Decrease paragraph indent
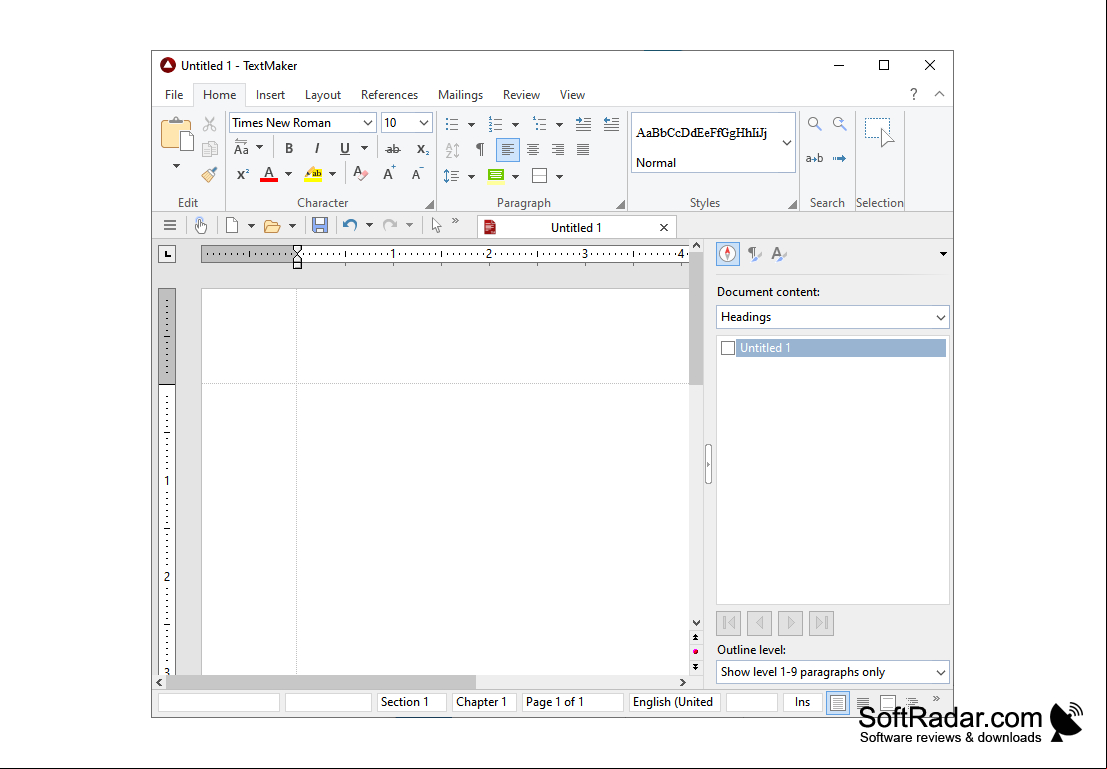The image size is (1107, 769). [611, 124]
